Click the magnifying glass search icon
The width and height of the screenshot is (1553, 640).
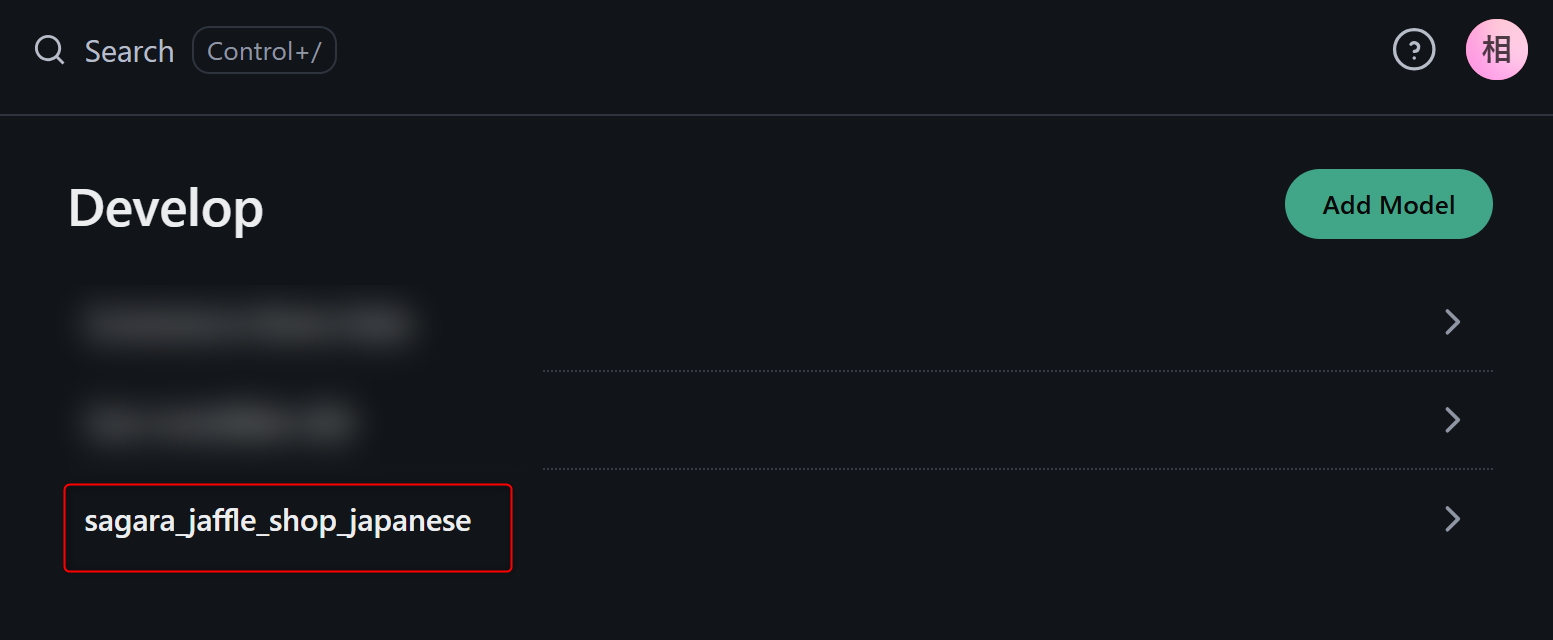(49, 50)
